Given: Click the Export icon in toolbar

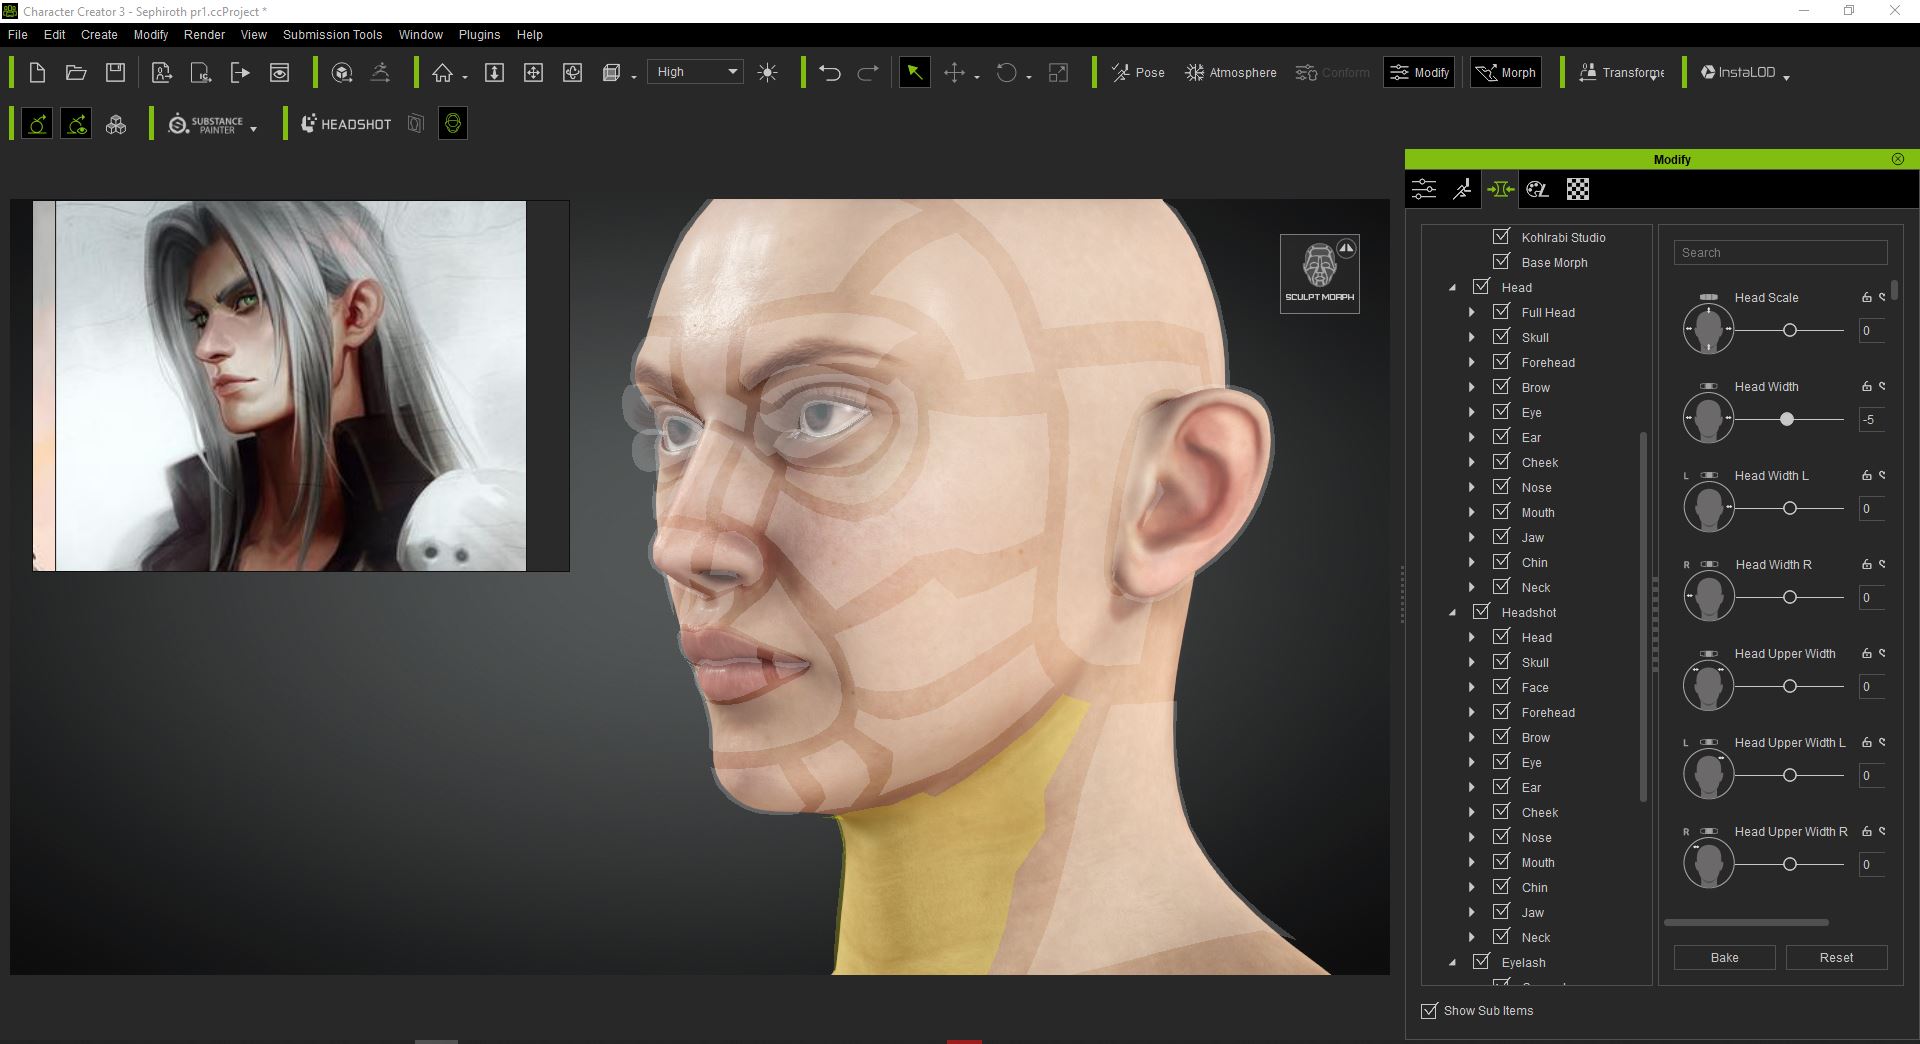Looking at the screenshot, I should click(240, 72).
